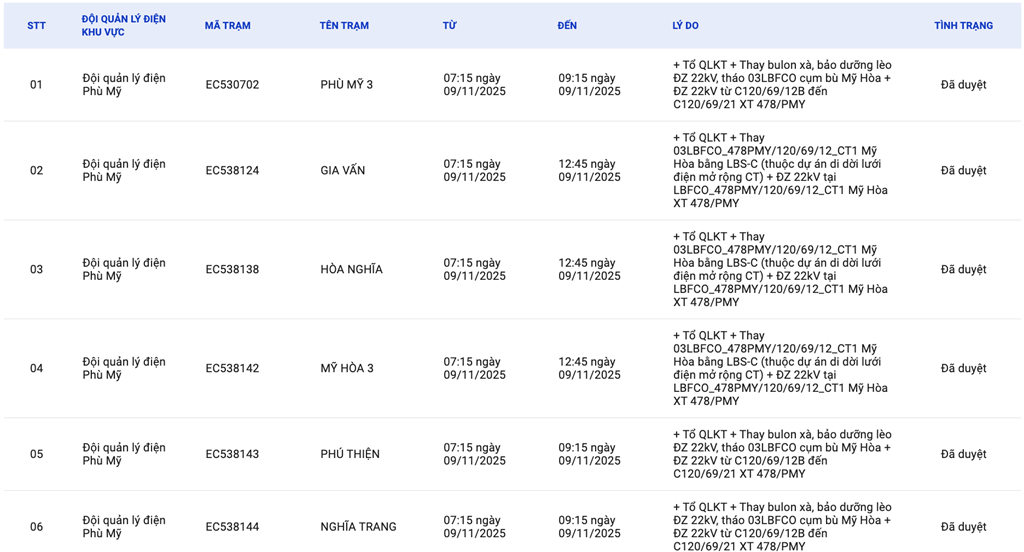Click the STT column header
The image size is (1024, 552).
[x=36, y=26]
